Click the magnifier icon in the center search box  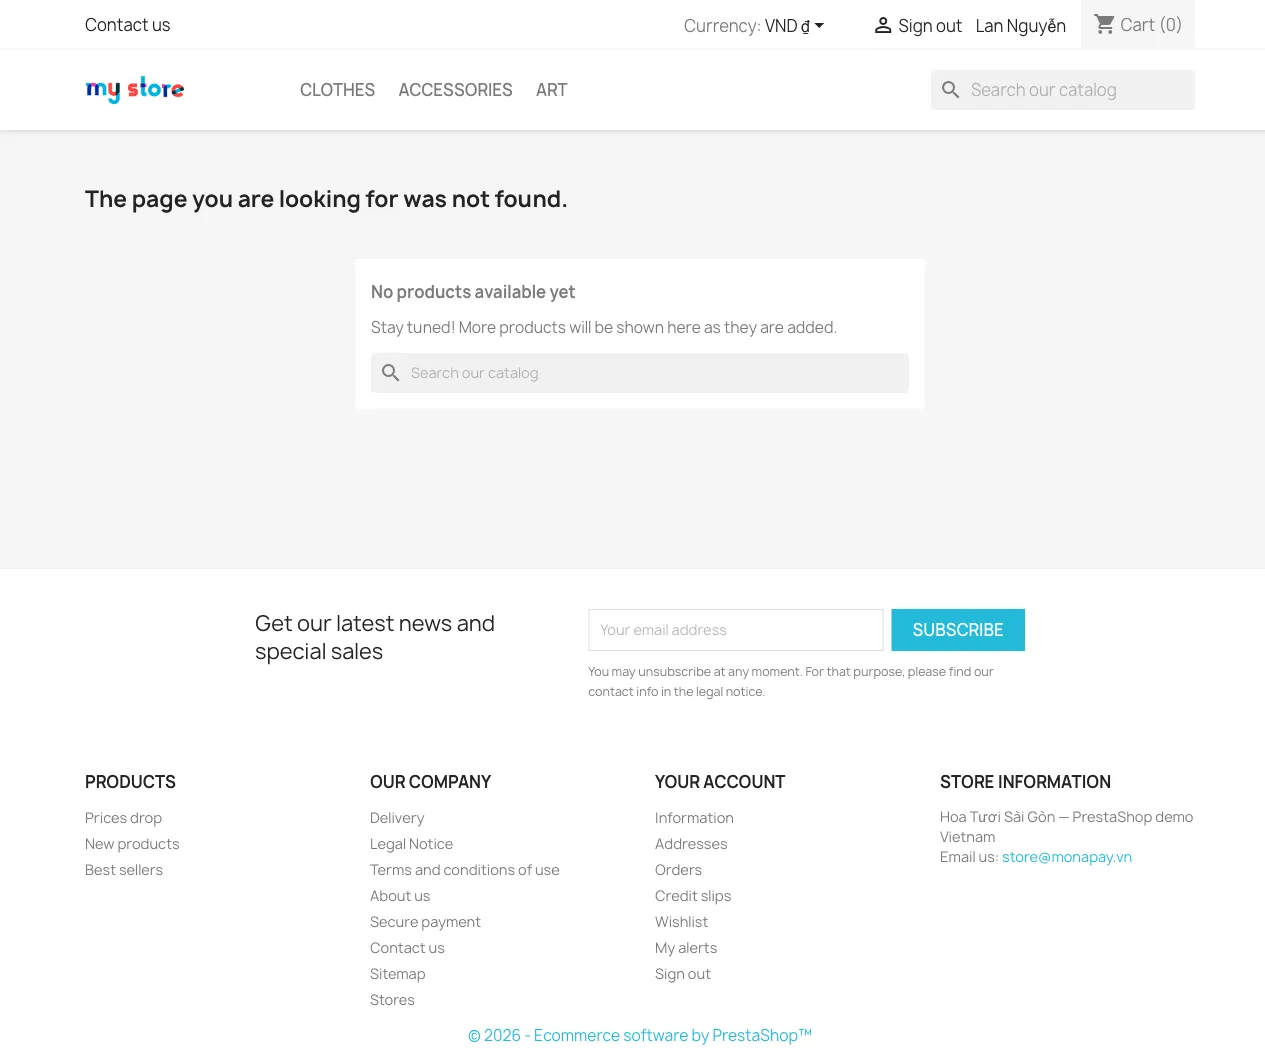click(391, 373)
